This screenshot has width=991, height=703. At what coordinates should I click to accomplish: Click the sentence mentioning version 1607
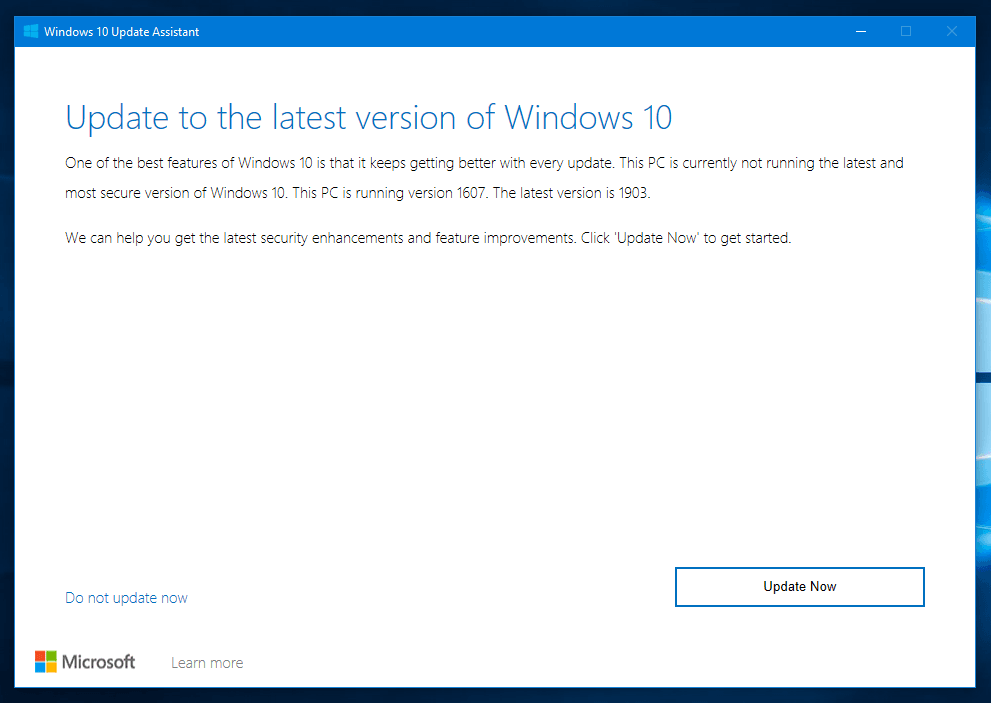[x=390, y=193]
